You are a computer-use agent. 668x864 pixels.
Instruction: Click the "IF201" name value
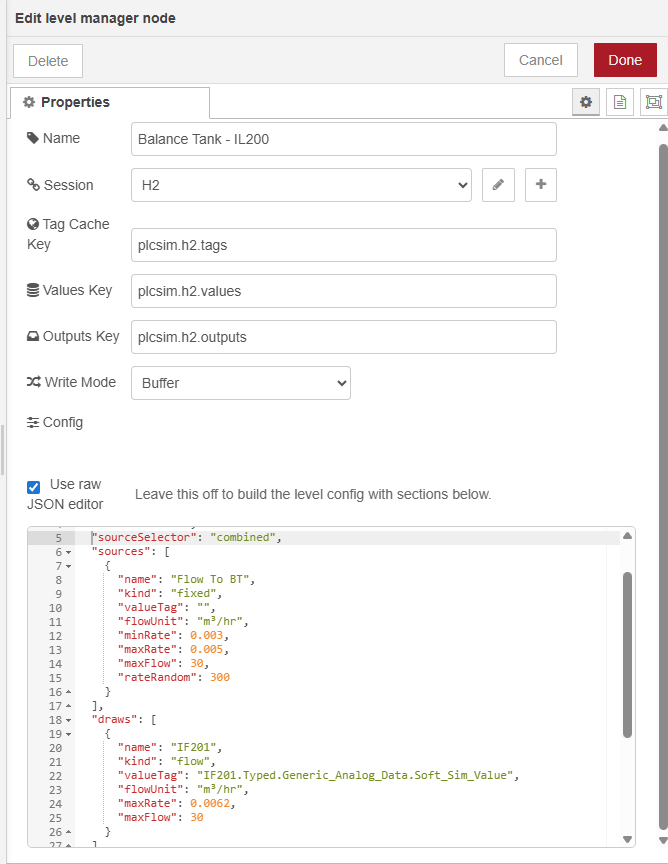(x=193, y=747)
